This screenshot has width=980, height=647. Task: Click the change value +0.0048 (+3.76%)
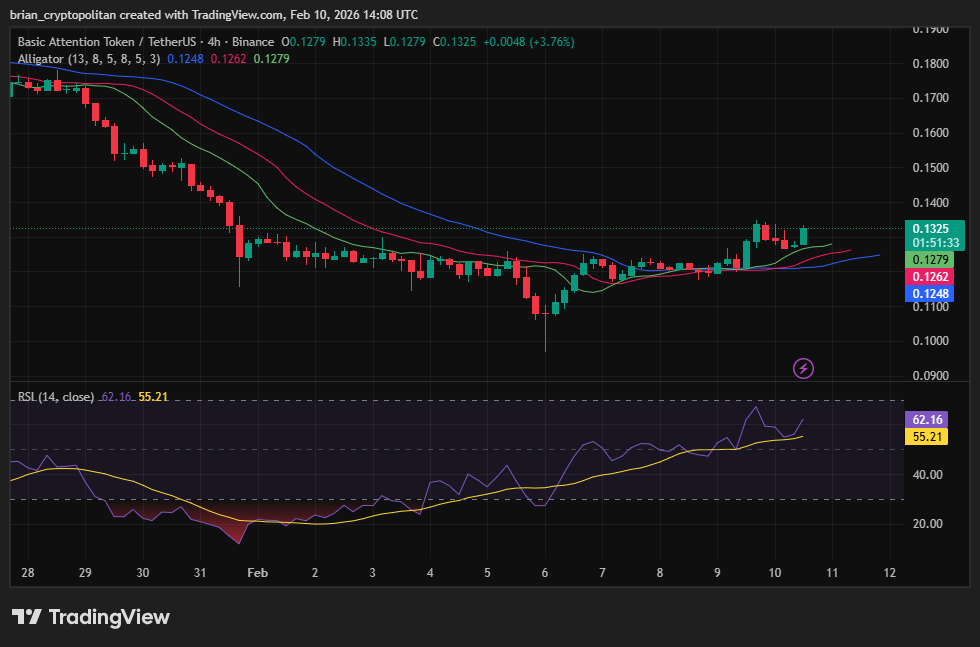click(529, 42)
